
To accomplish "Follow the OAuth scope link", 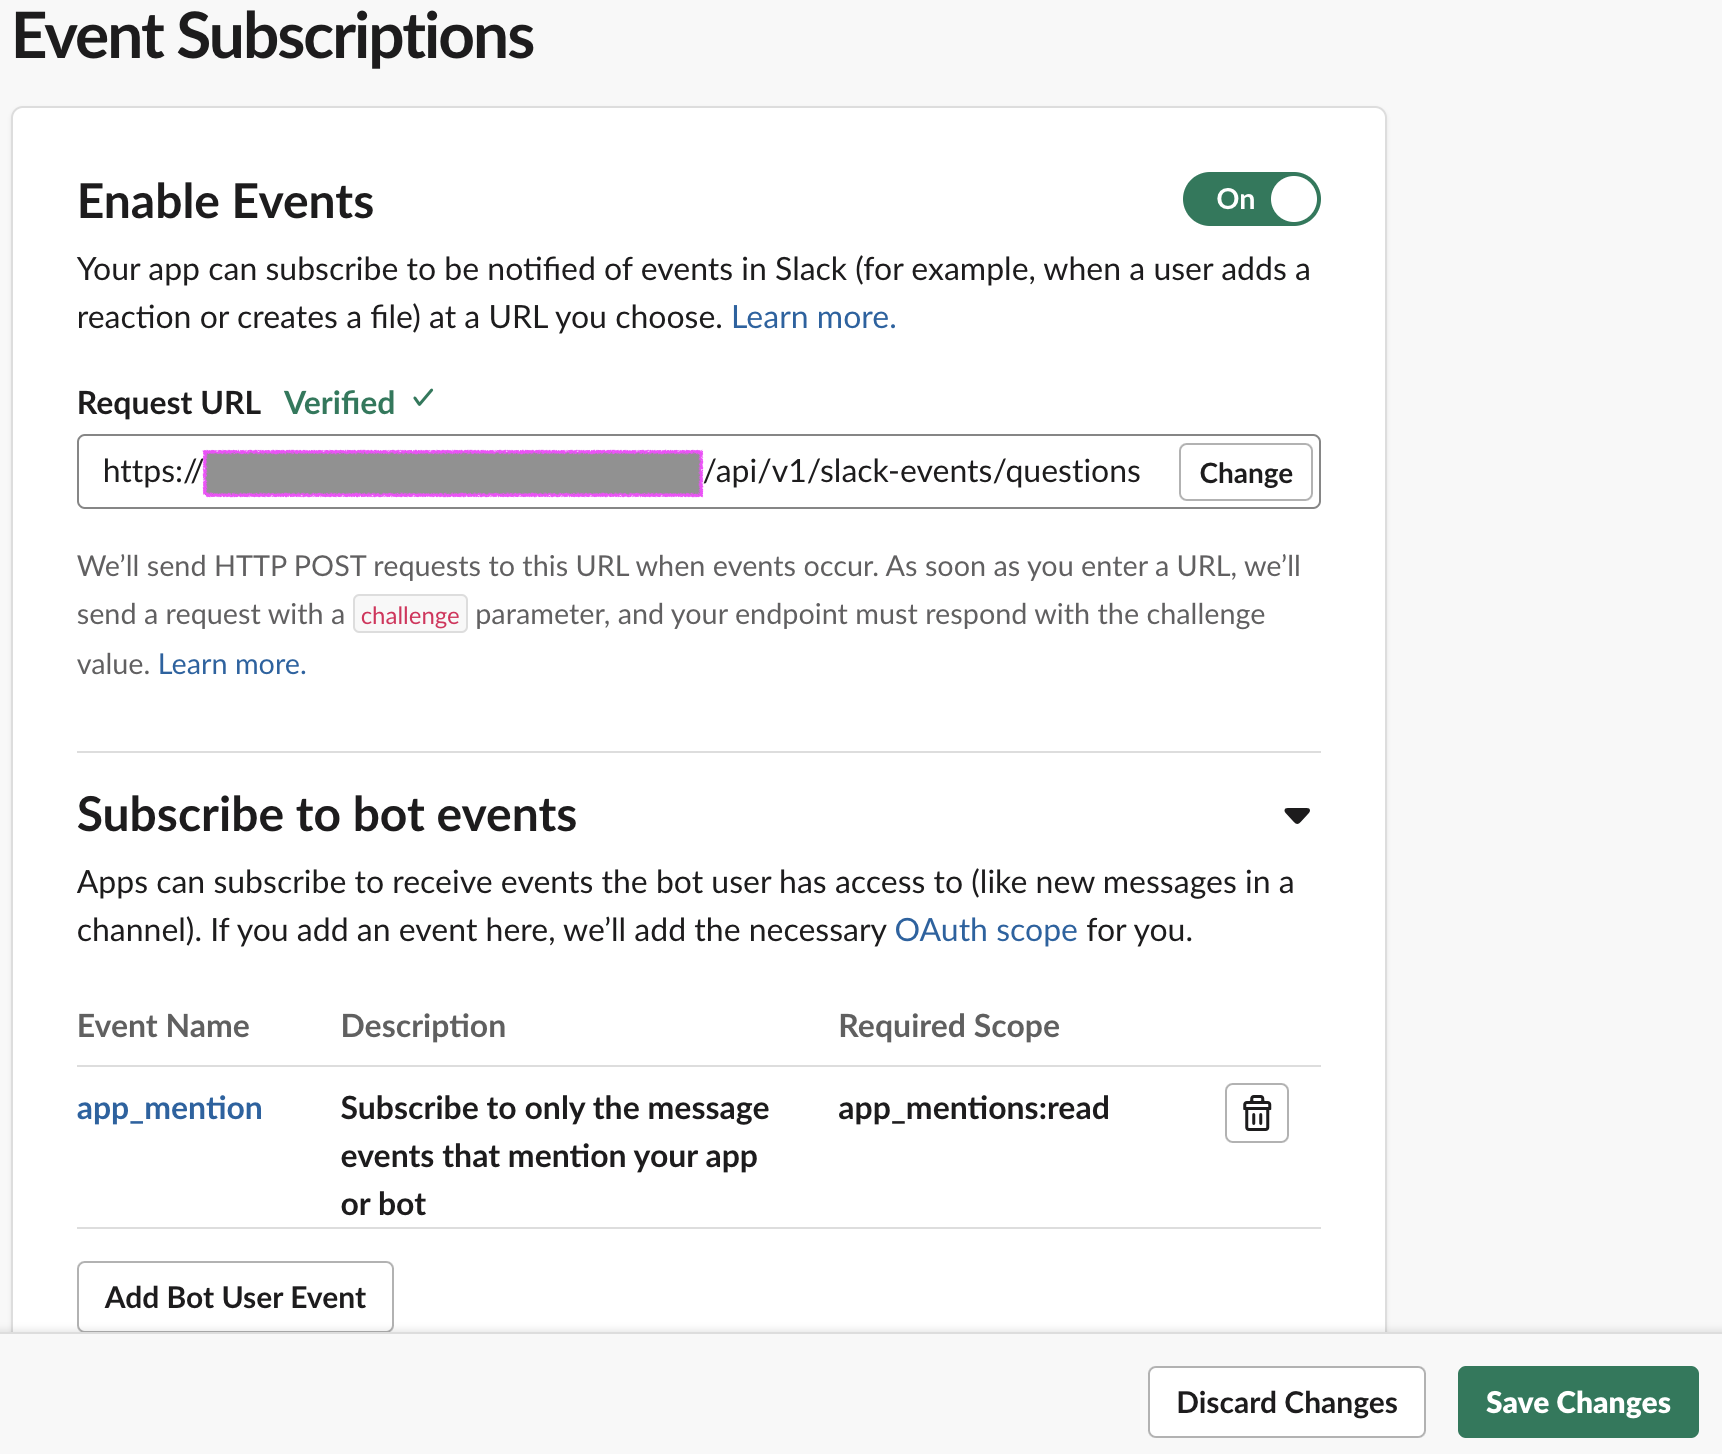I will pos(985,930).
